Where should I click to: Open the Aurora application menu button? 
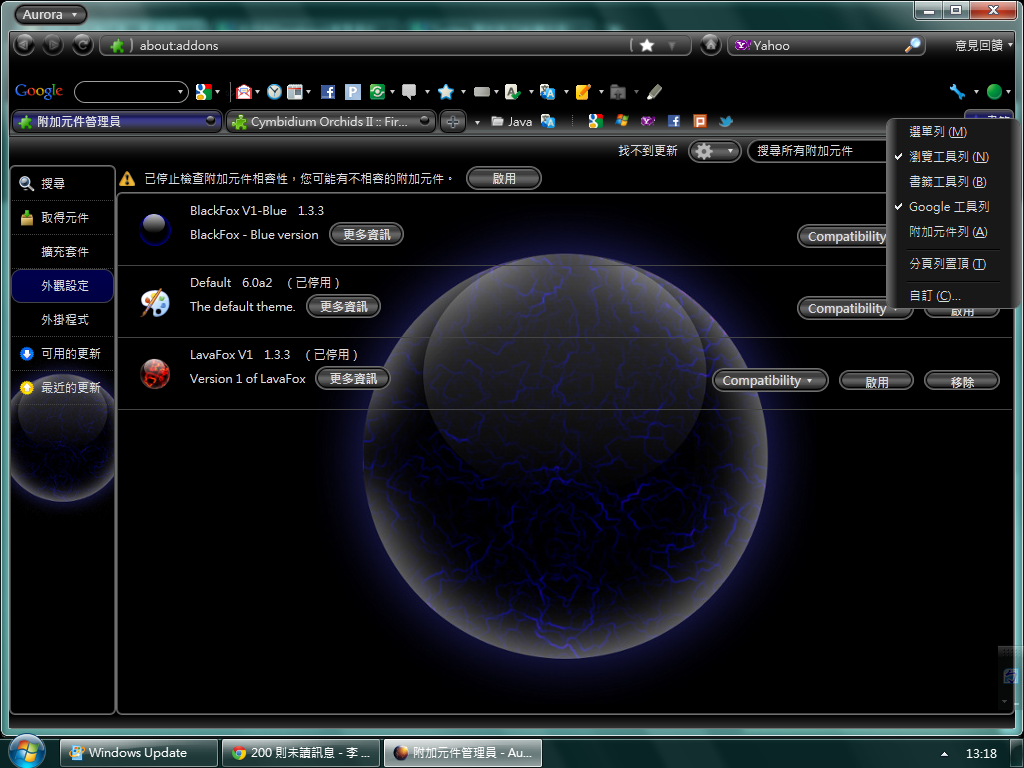point(50,15)
